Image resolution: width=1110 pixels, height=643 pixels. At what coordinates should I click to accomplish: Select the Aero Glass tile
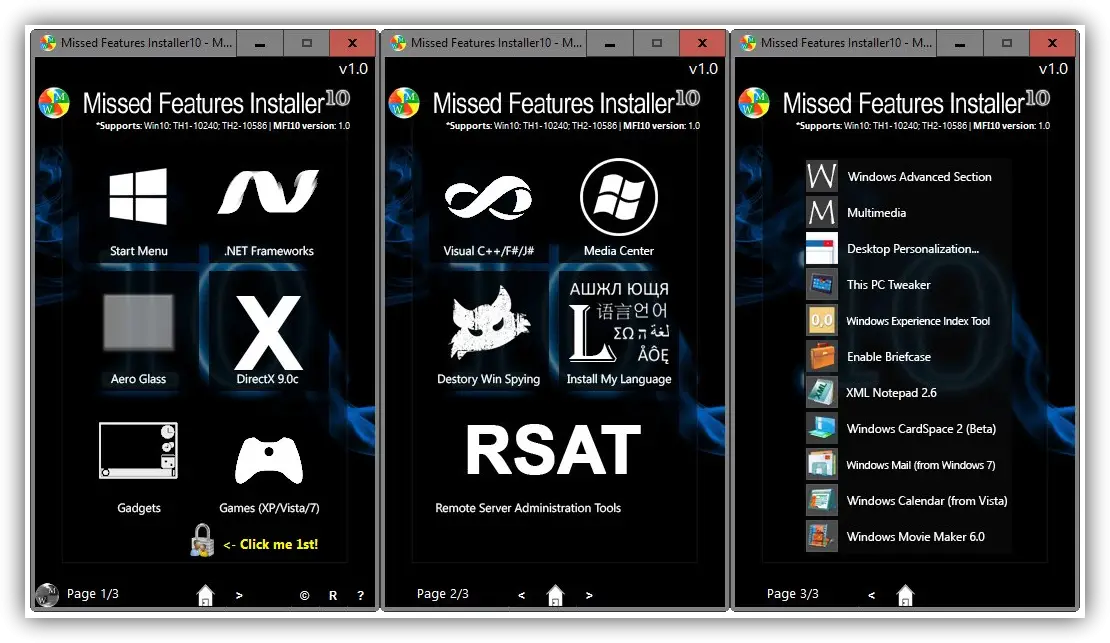[139, 338]
